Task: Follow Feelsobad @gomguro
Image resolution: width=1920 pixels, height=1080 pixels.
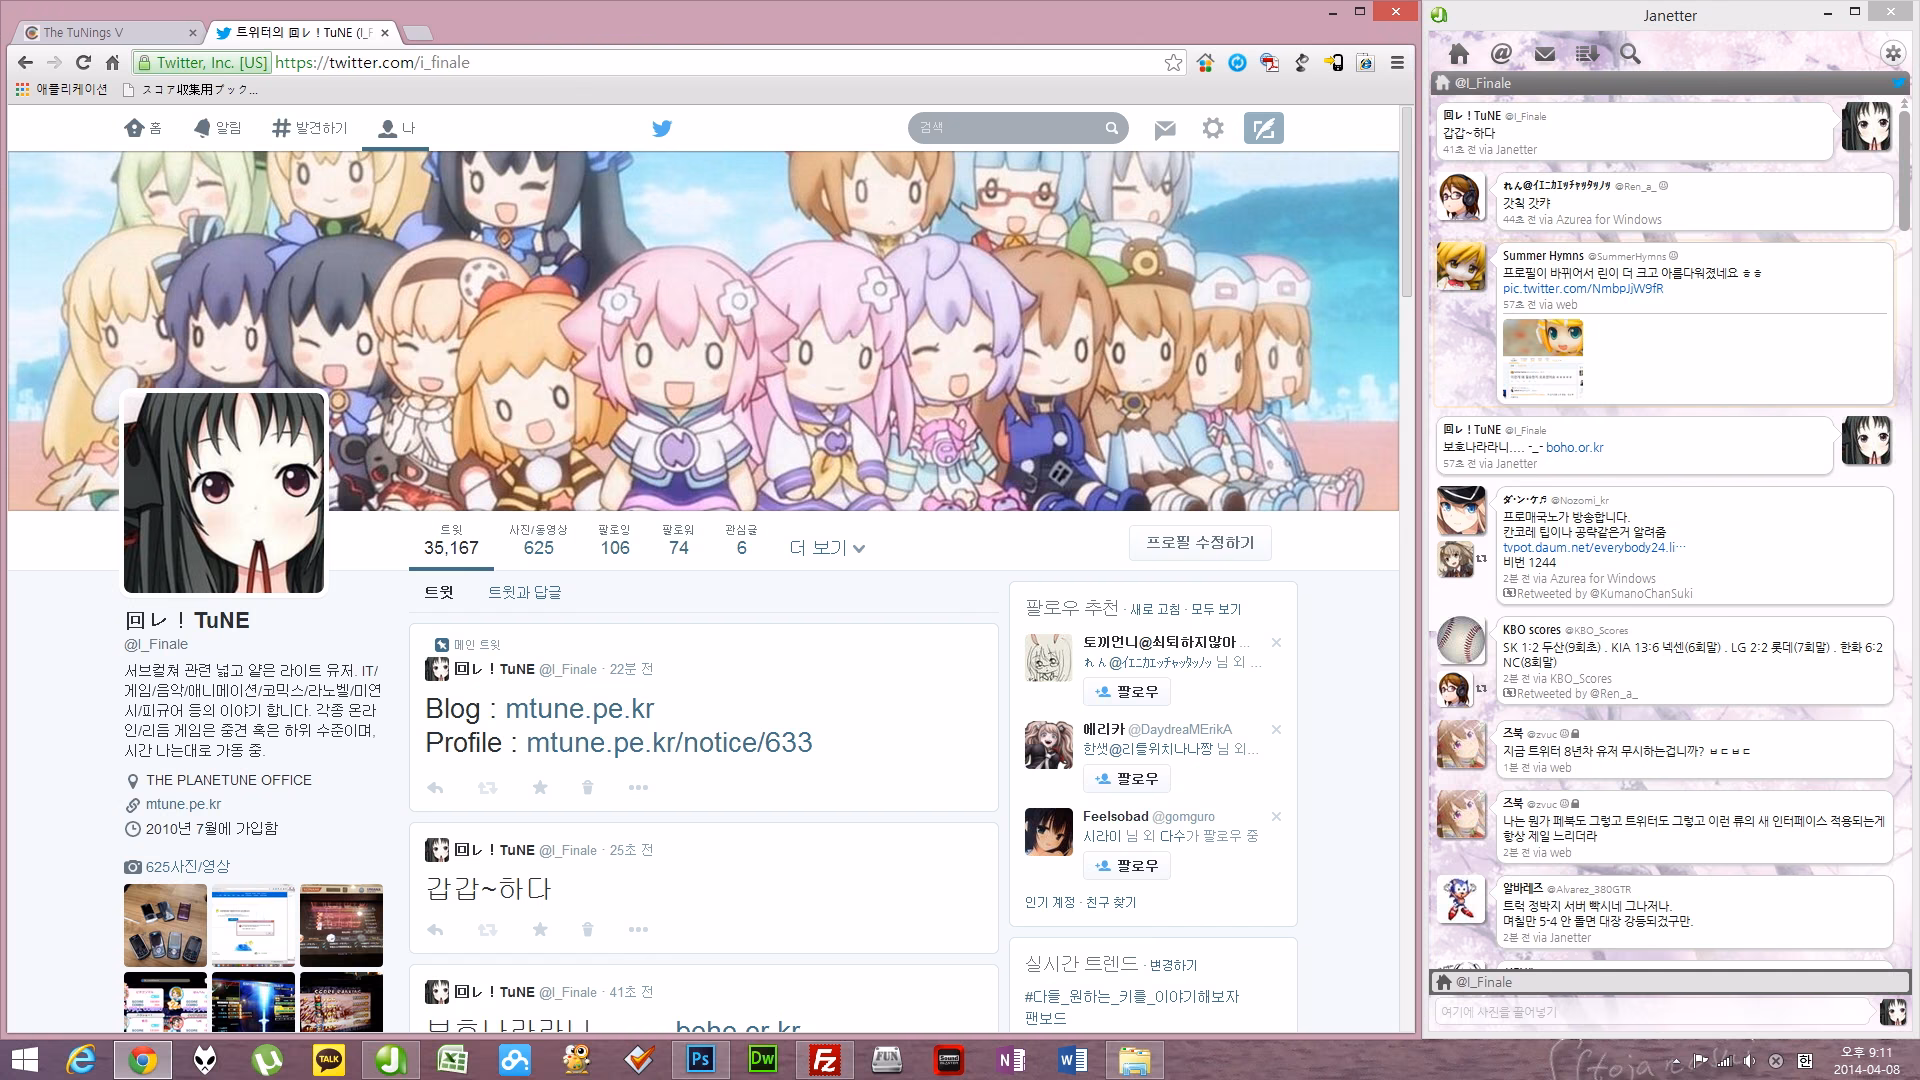Action: (x=1126, y=865)
